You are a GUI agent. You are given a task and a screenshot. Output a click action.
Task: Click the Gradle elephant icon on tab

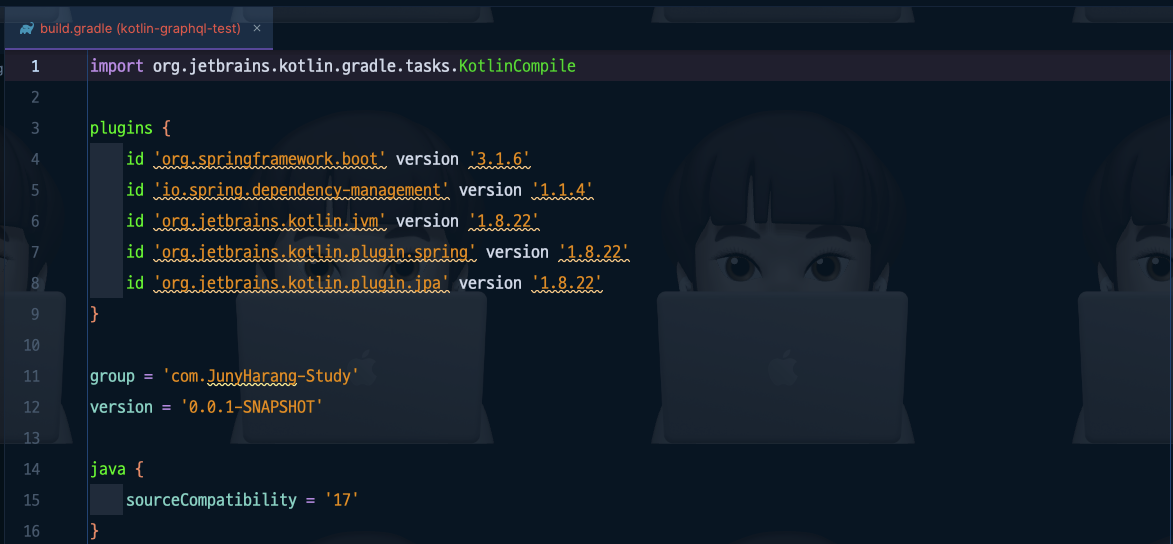tap(27, 28)
